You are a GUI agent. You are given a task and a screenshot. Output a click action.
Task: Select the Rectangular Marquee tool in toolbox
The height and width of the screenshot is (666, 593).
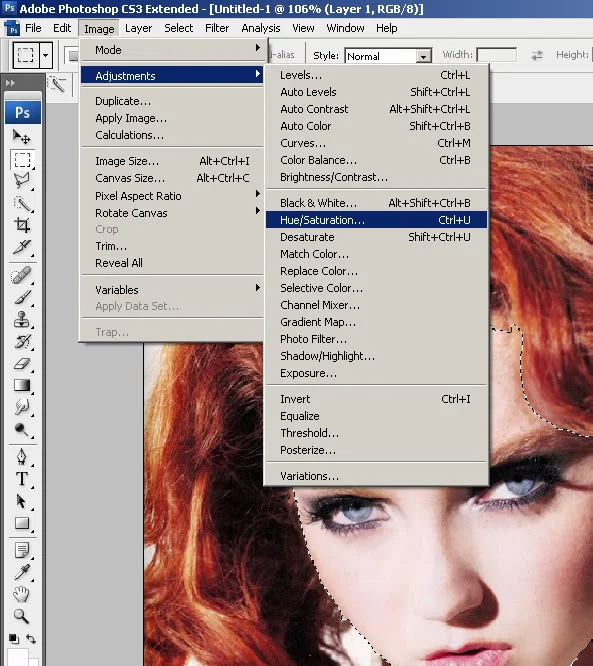click(22, 160)
